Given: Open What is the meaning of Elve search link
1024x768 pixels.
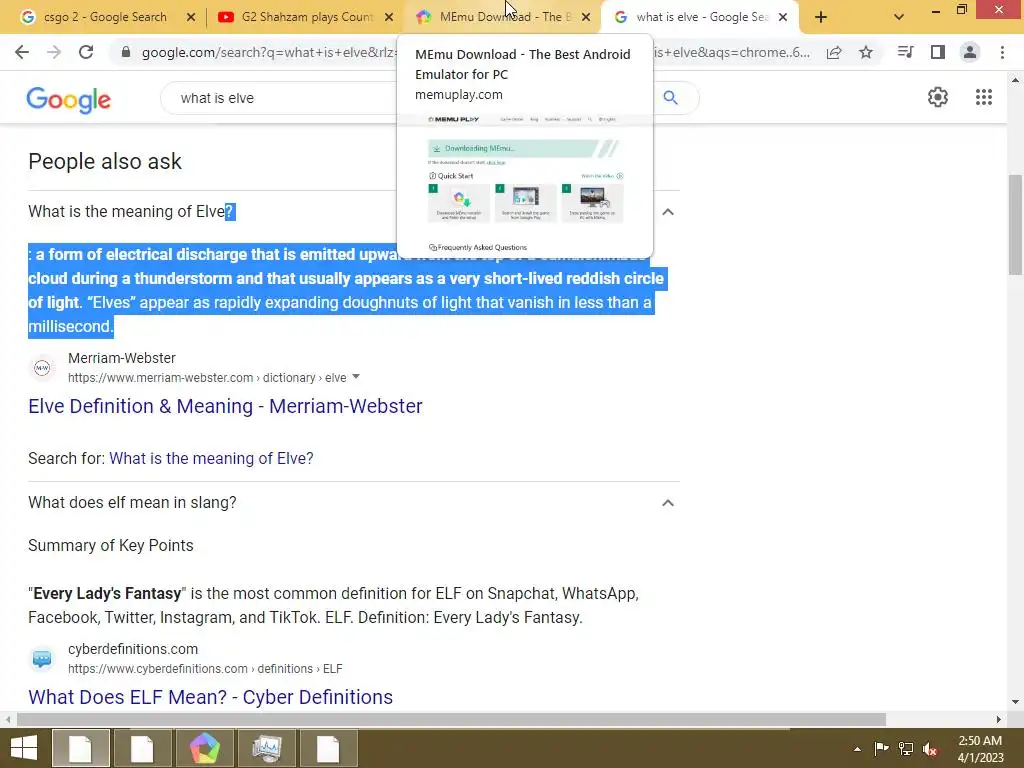Looking at the screenshot, I should point(211,458).
